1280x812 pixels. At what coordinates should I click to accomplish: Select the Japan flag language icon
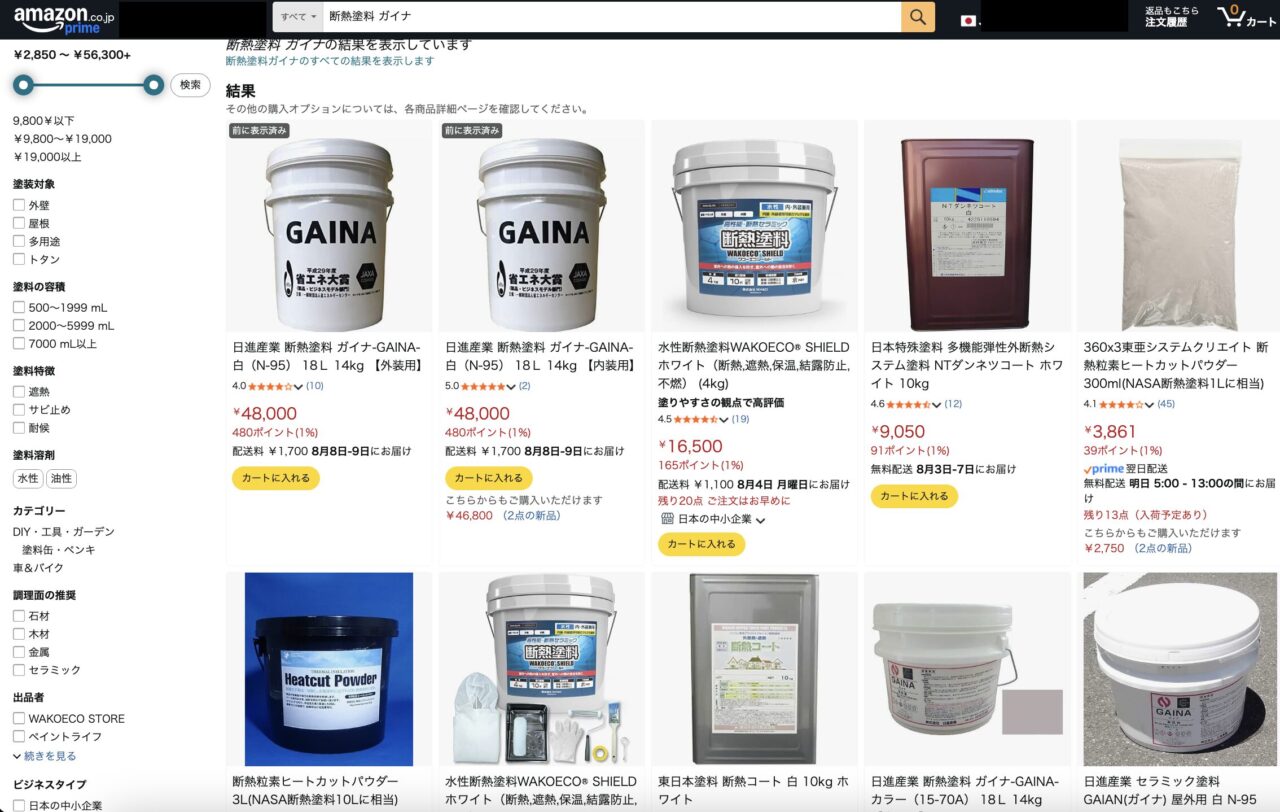click(x=968, y=20)
